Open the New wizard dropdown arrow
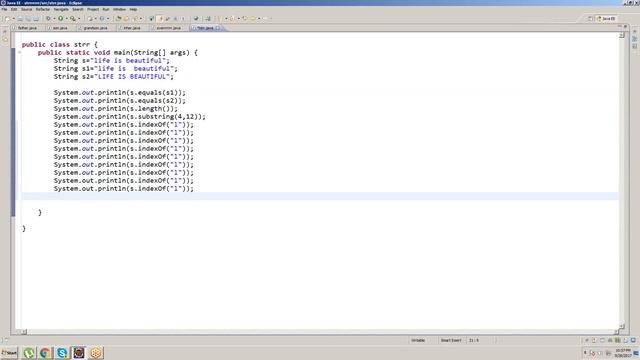This screenshot has height=360, width=640. coord(13,18)
